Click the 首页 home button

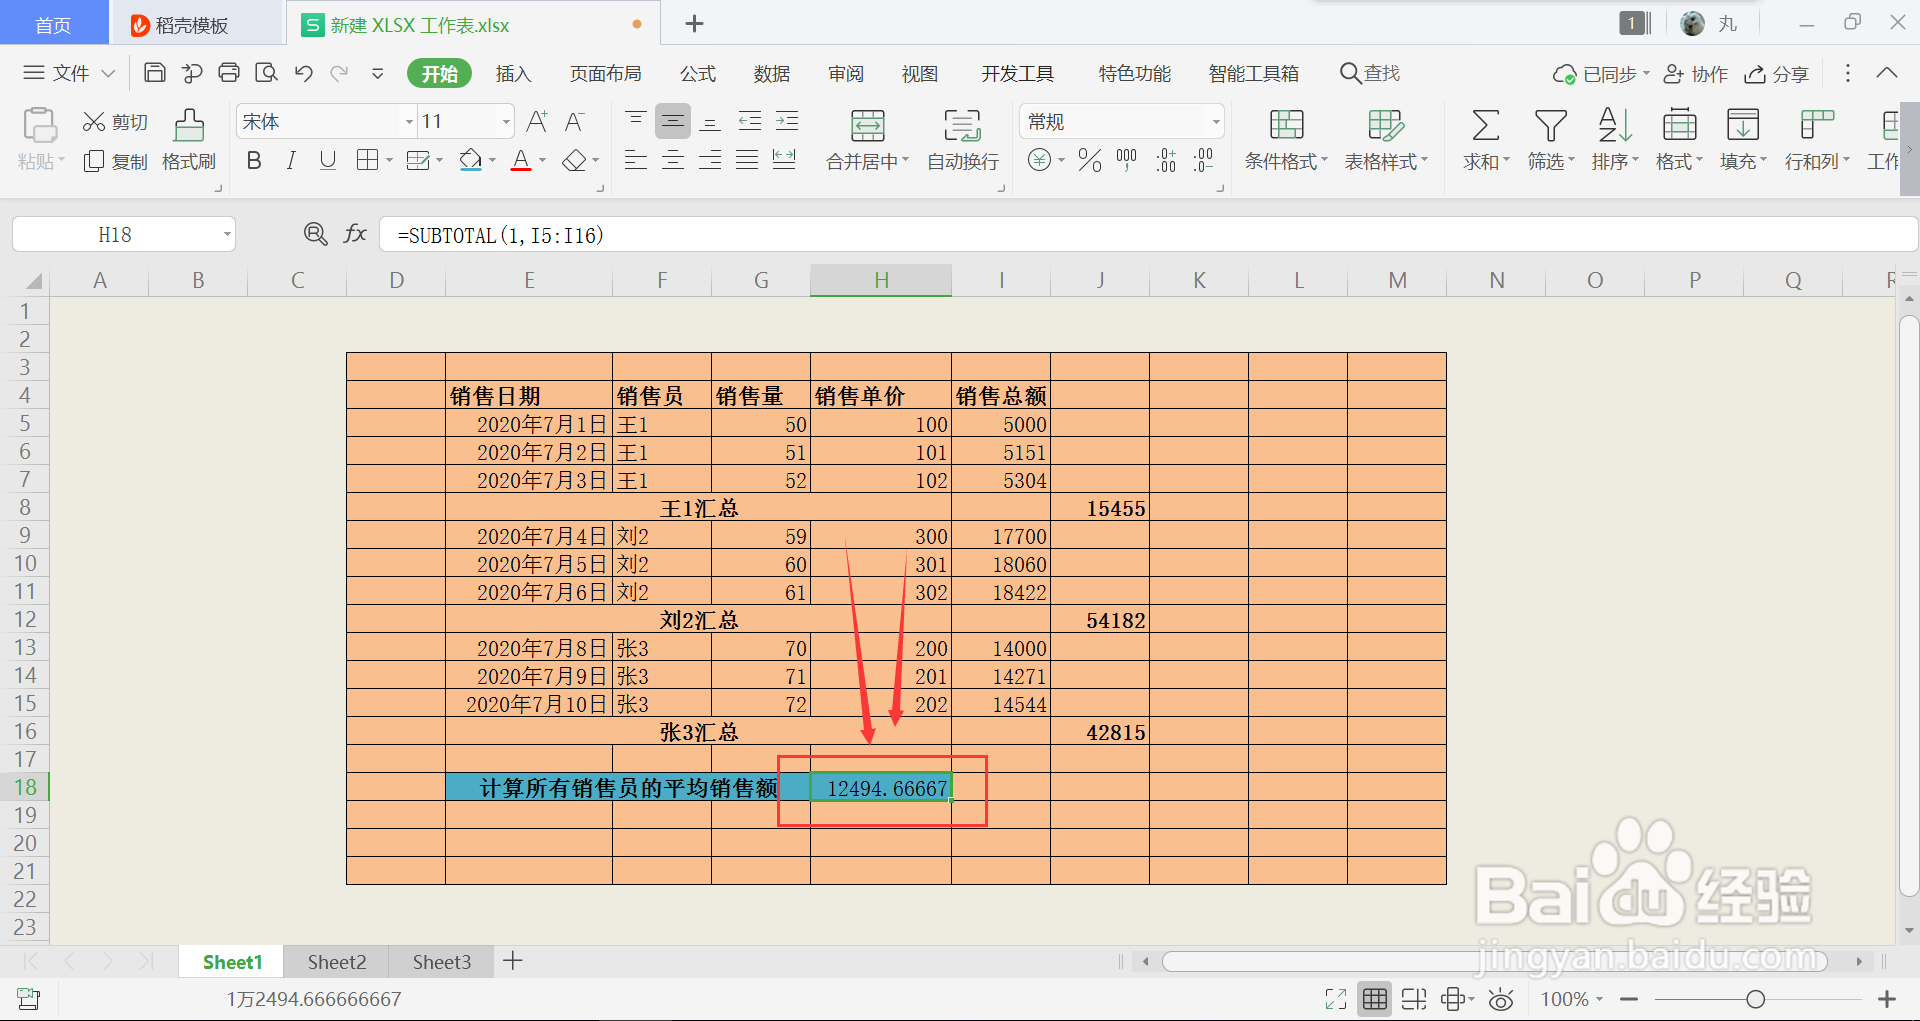53,25
